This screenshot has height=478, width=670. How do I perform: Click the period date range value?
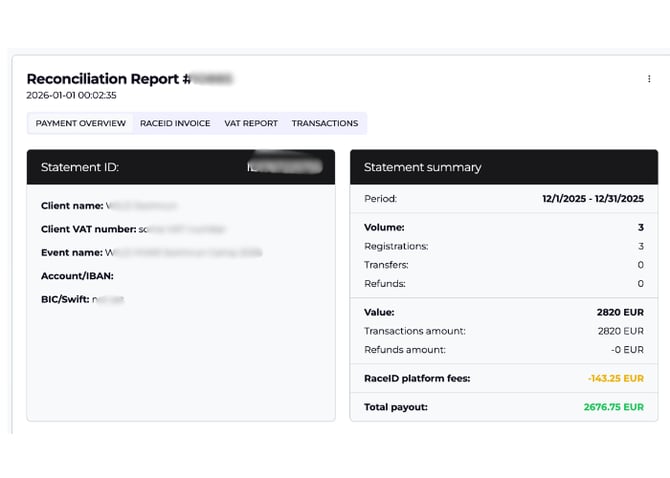(593, 199)
